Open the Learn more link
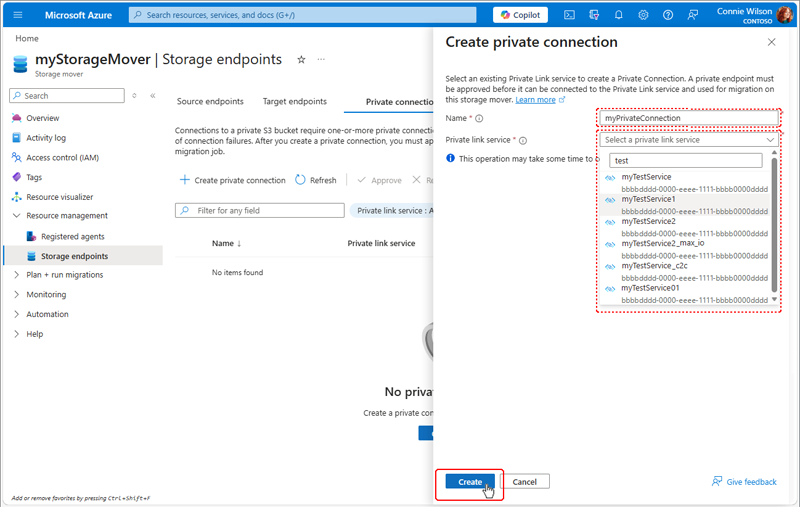Screen dimensions: 800x507 535,100
